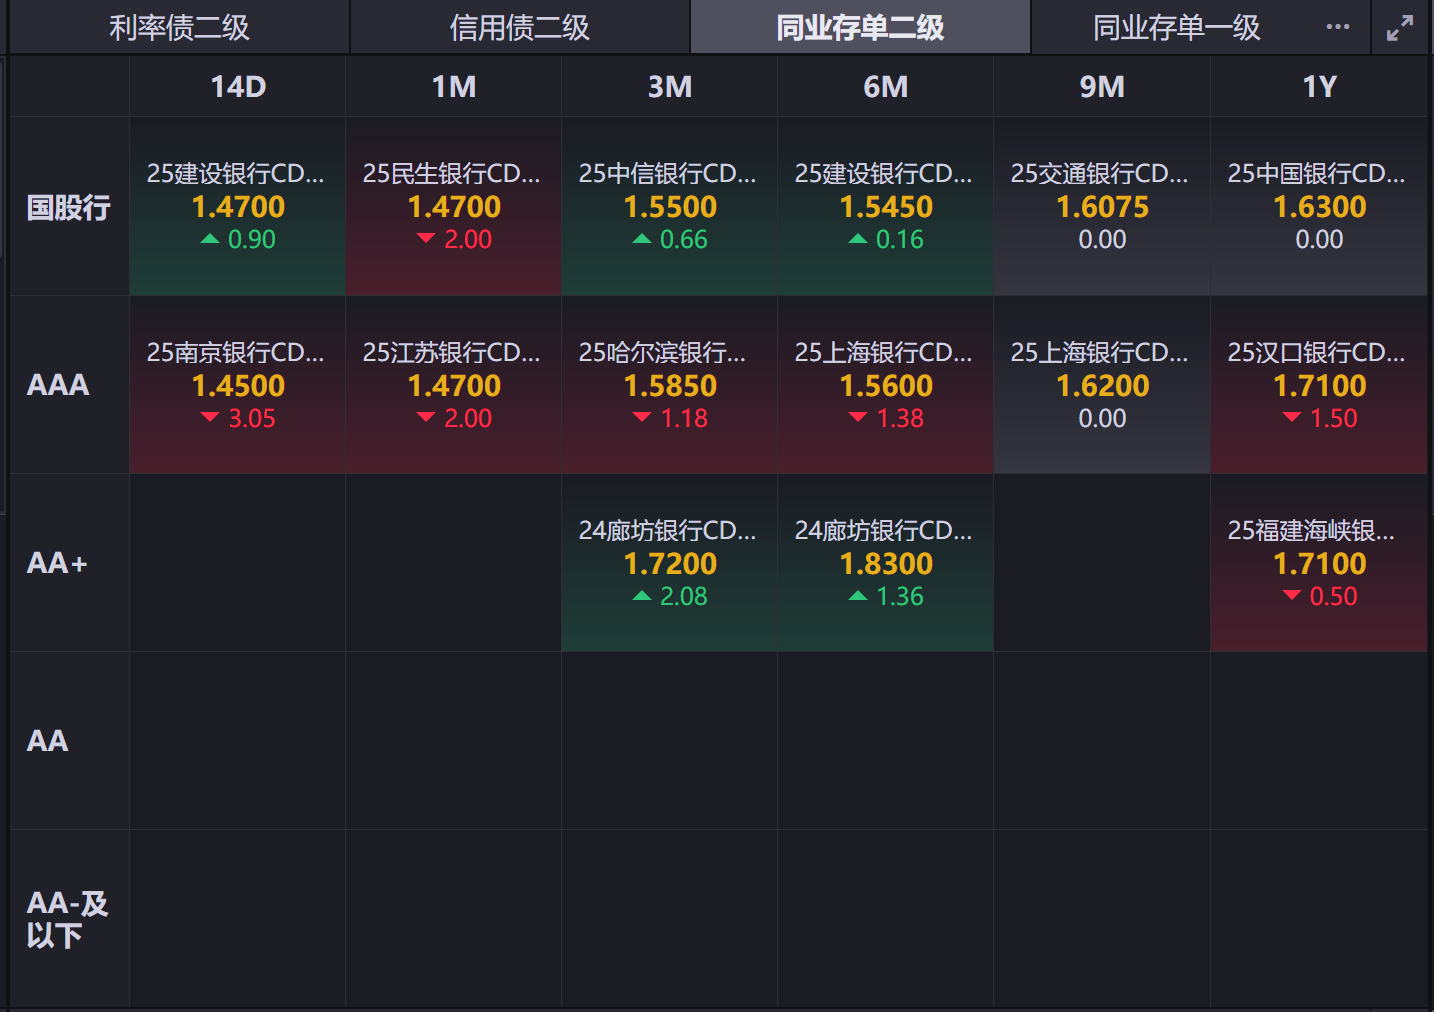Open 25上海银行CD cell at 1.5600
This screenshot has width=1434, height=1012.
[x=886, y=385]
